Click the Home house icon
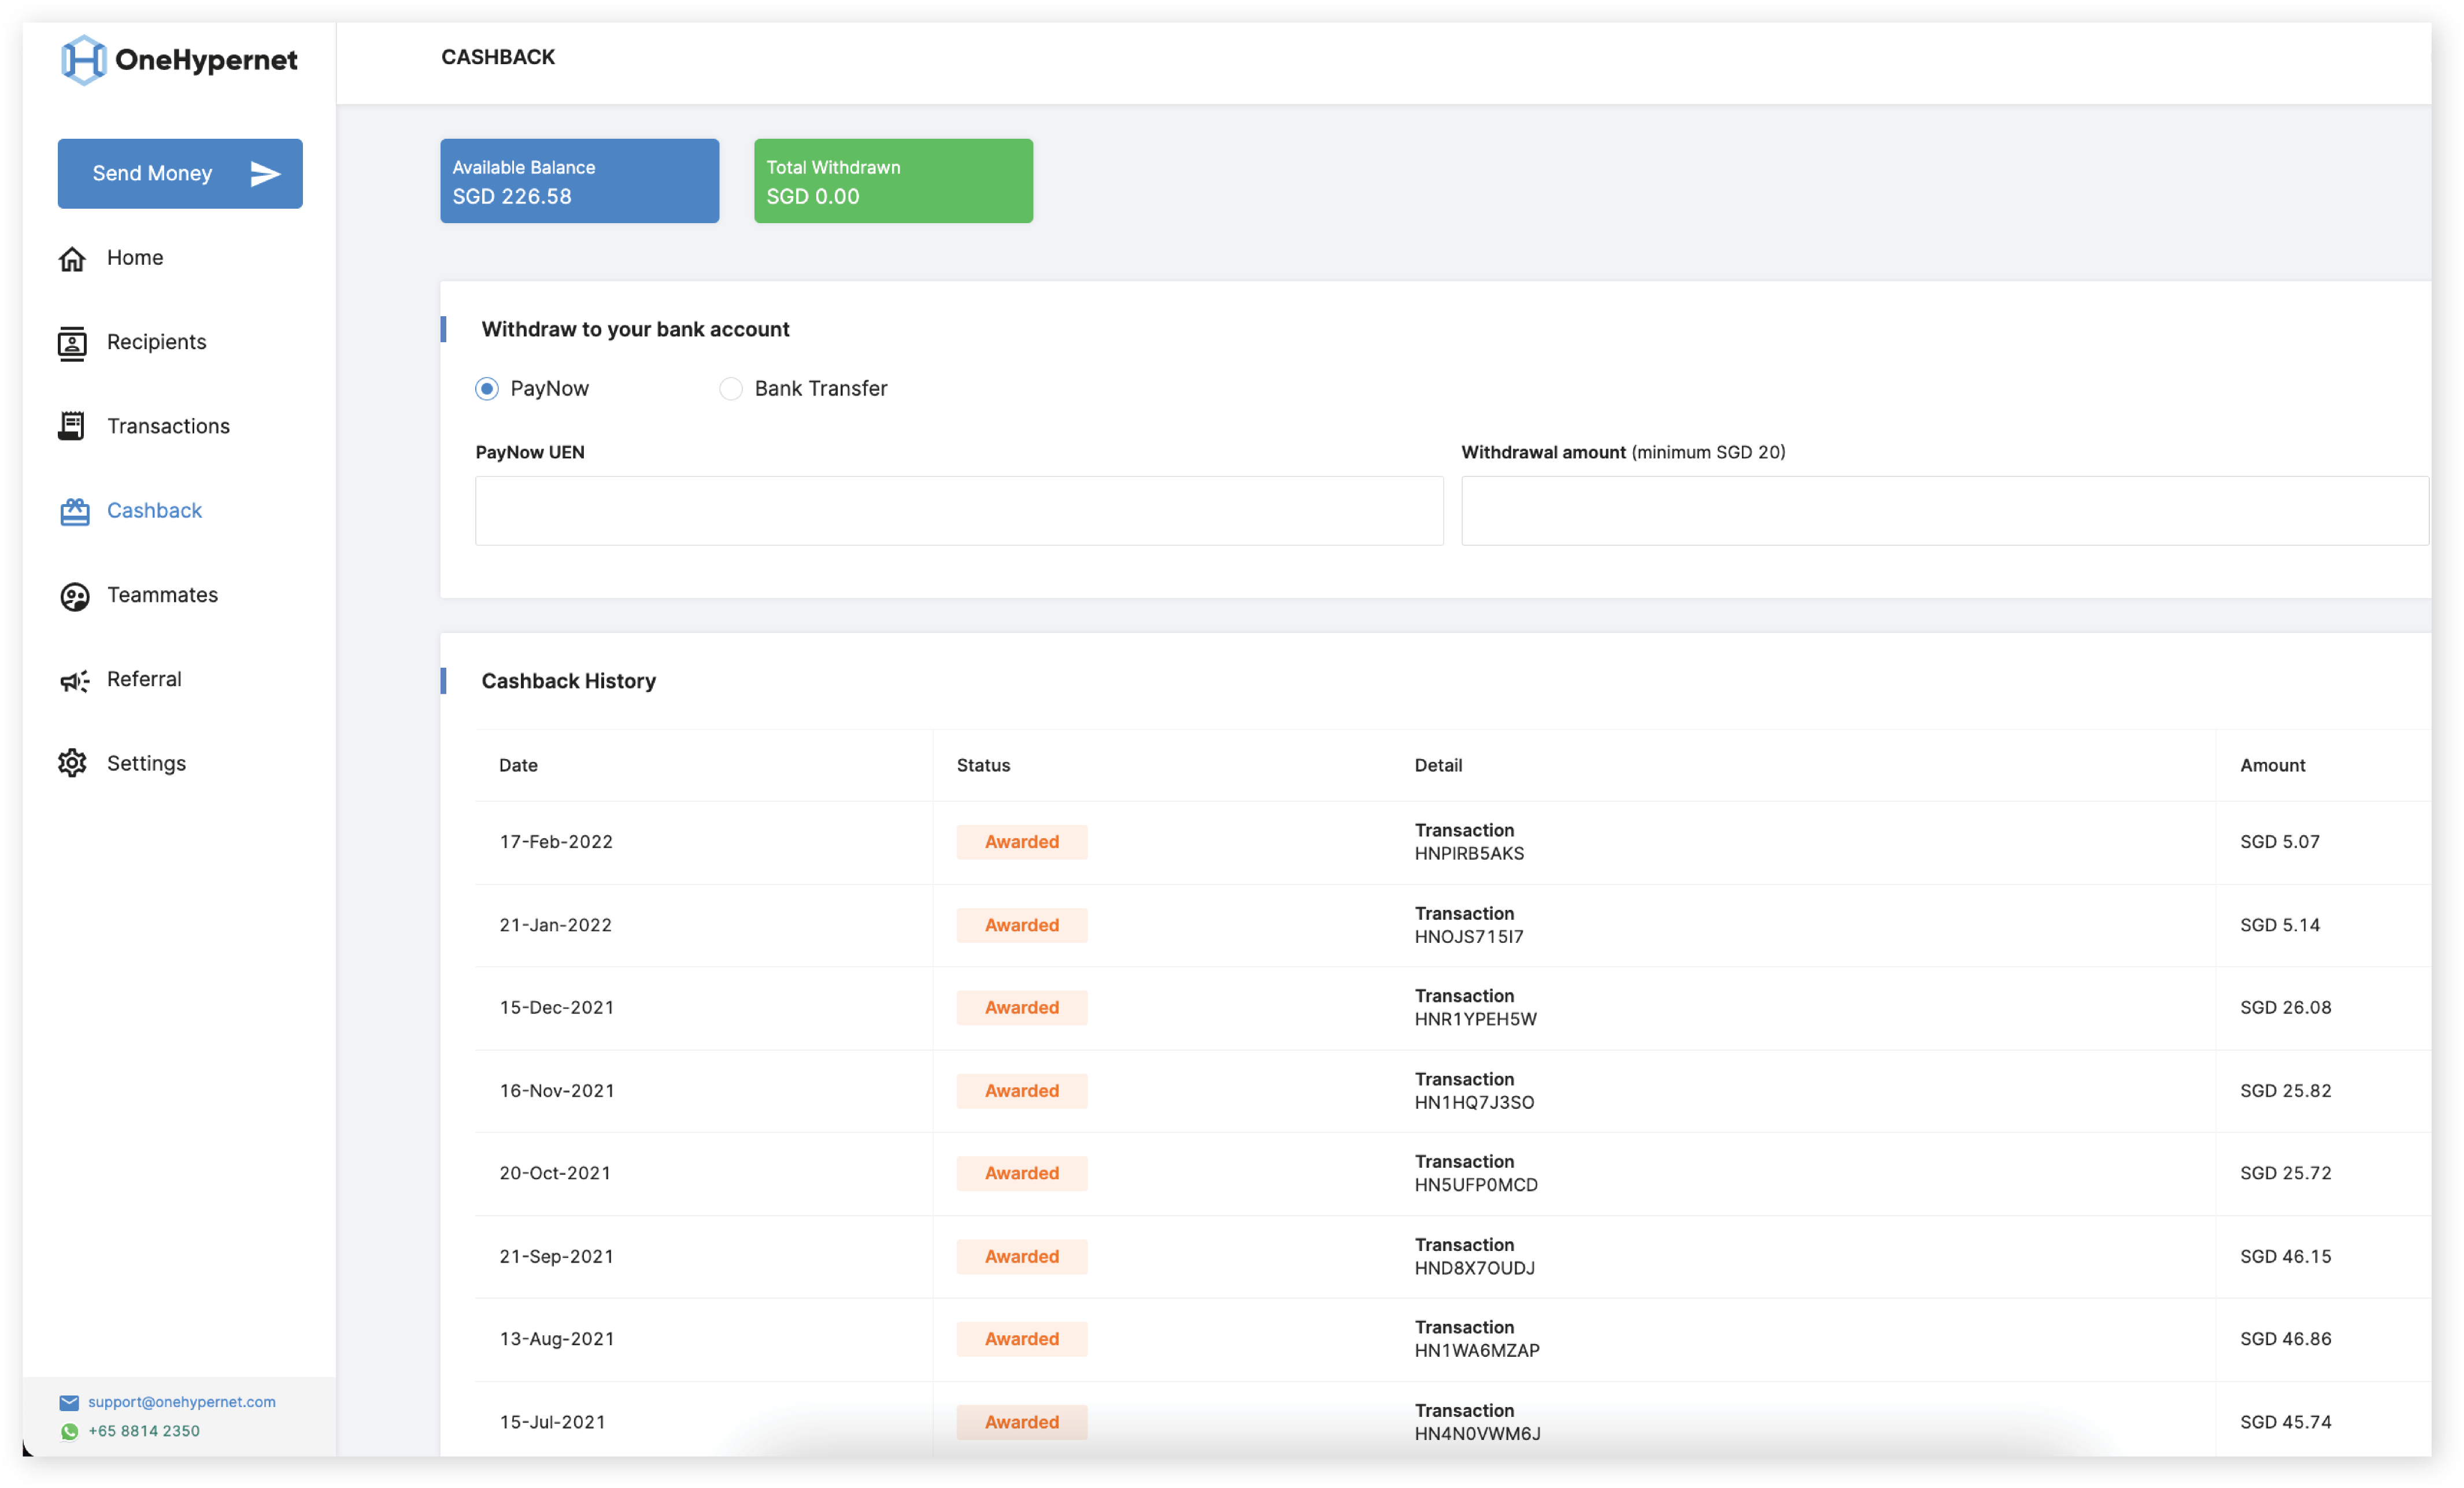The height and width of the screenshot is (1488, 2464). coord(72,259)
